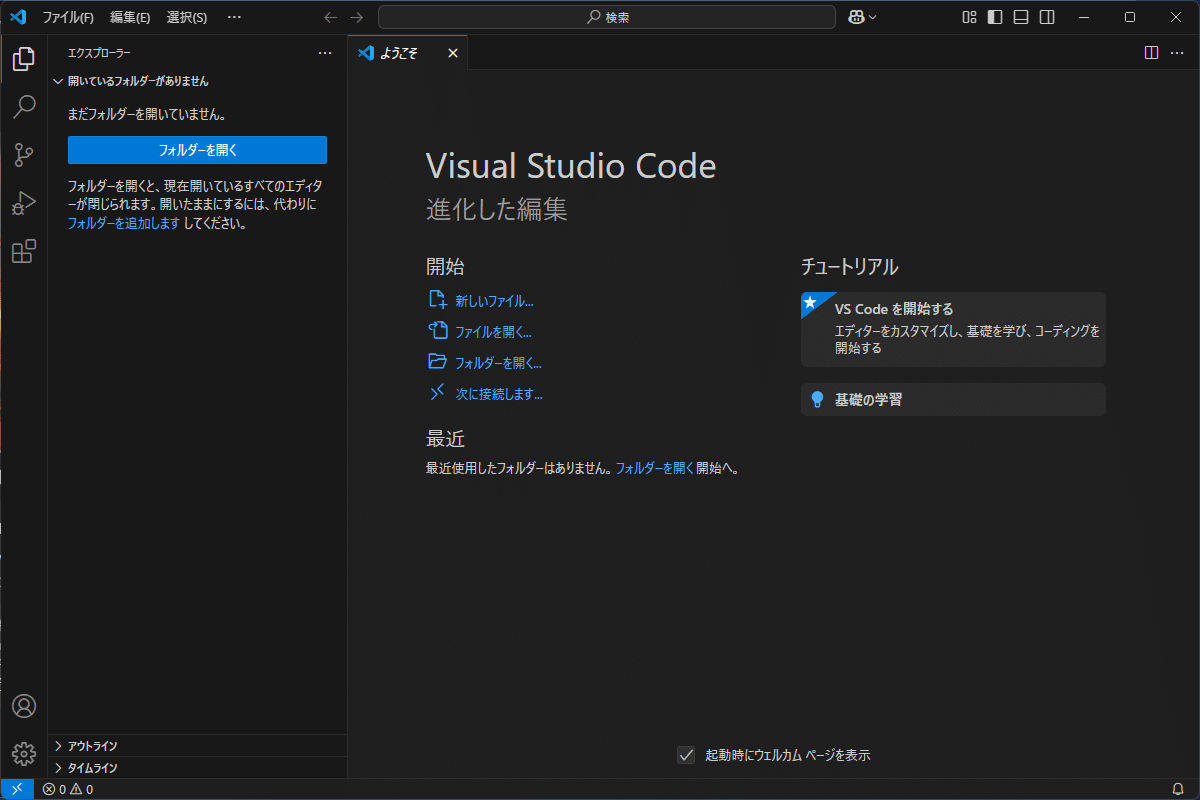The height and width of the screenshot is (800, 1200).
Task: Click the VS Code logo in title bar
Action: 17,17
